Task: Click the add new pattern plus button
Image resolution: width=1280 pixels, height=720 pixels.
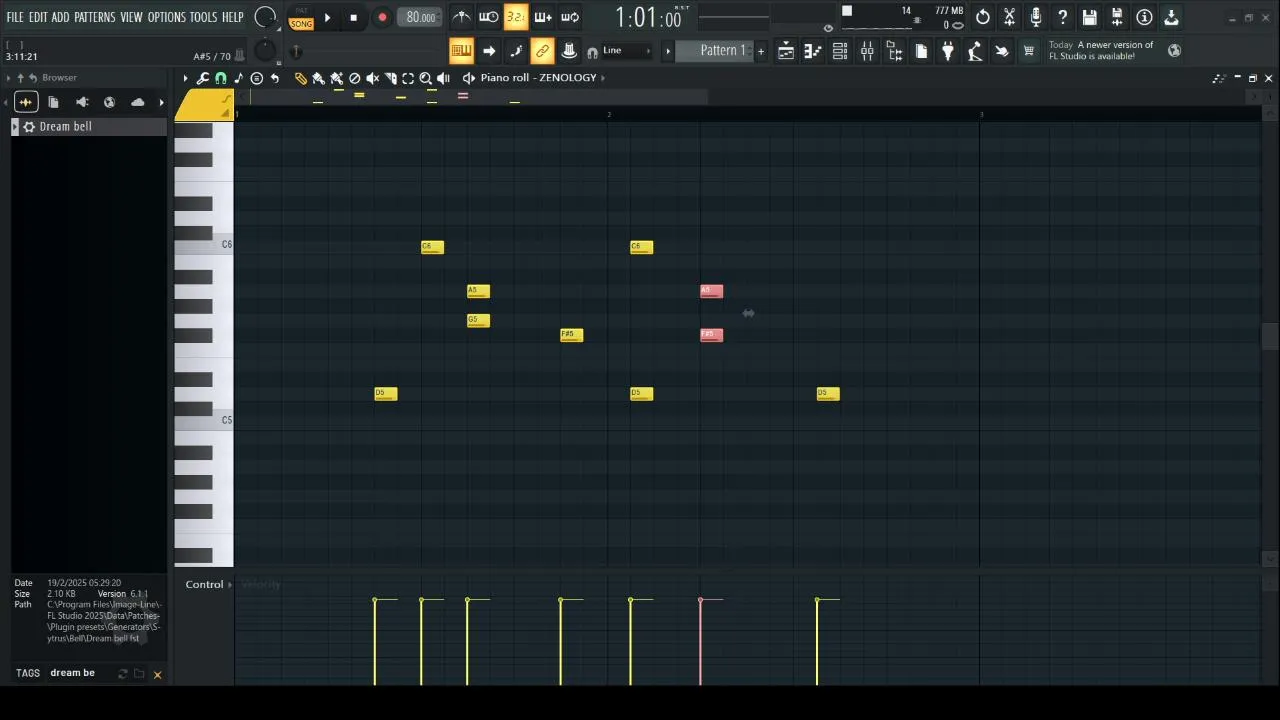Action: coord(761,51)
